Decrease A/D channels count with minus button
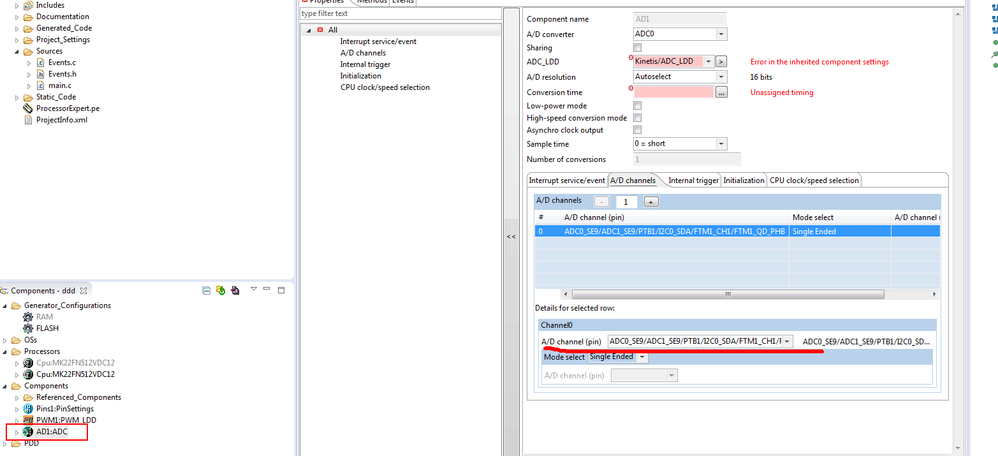998x456 pixels. pyautogui.click(x=601, y=202)
